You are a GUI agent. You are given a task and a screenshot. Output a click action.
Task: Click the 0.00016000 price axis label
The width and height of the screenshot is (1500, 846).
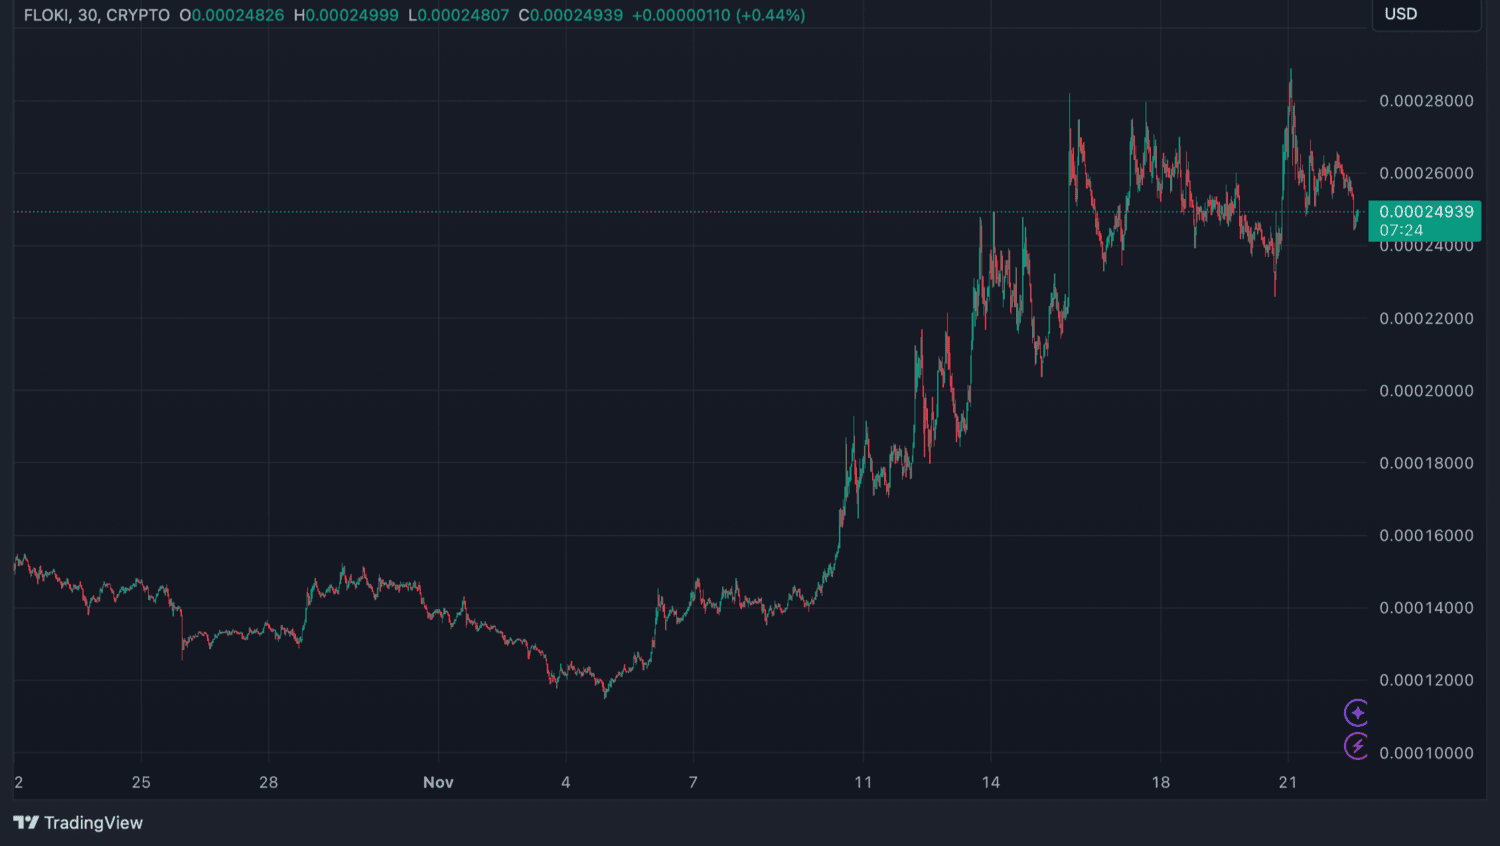pos(1426,536)
